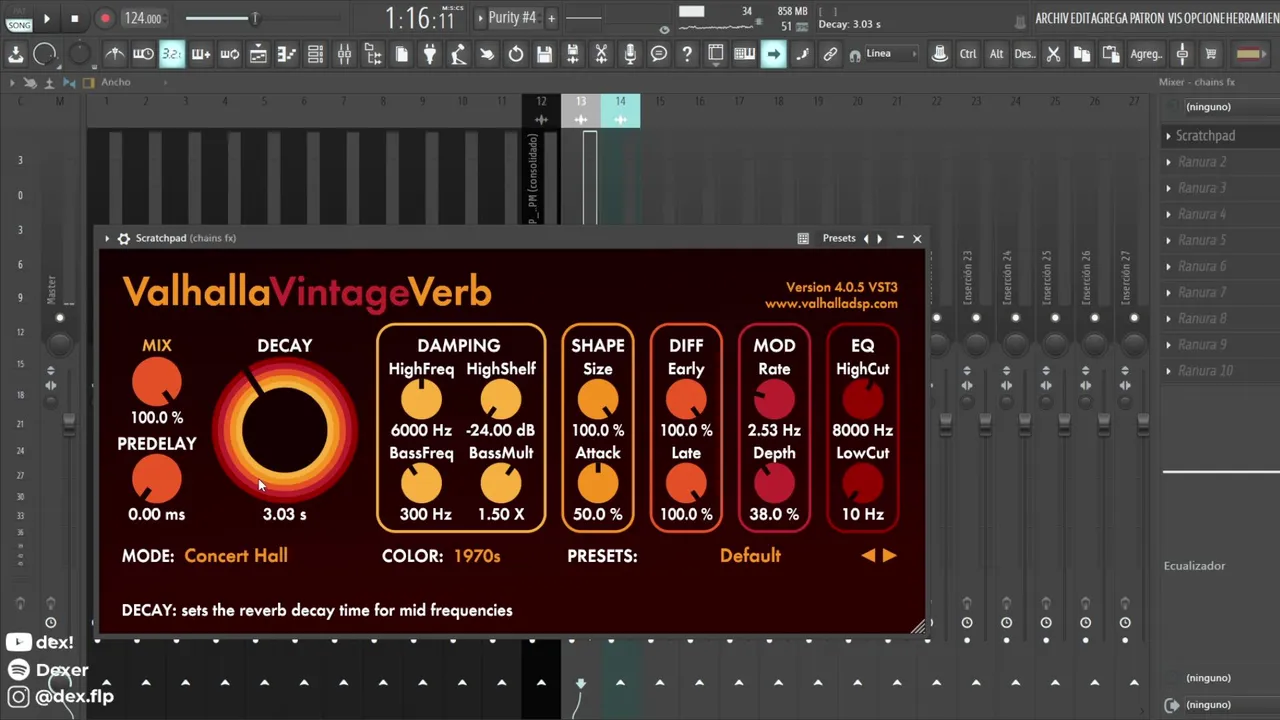This screenshot has height=720, width=1280.
Task: Click the 124.000 tempo field
Action: 143,18
